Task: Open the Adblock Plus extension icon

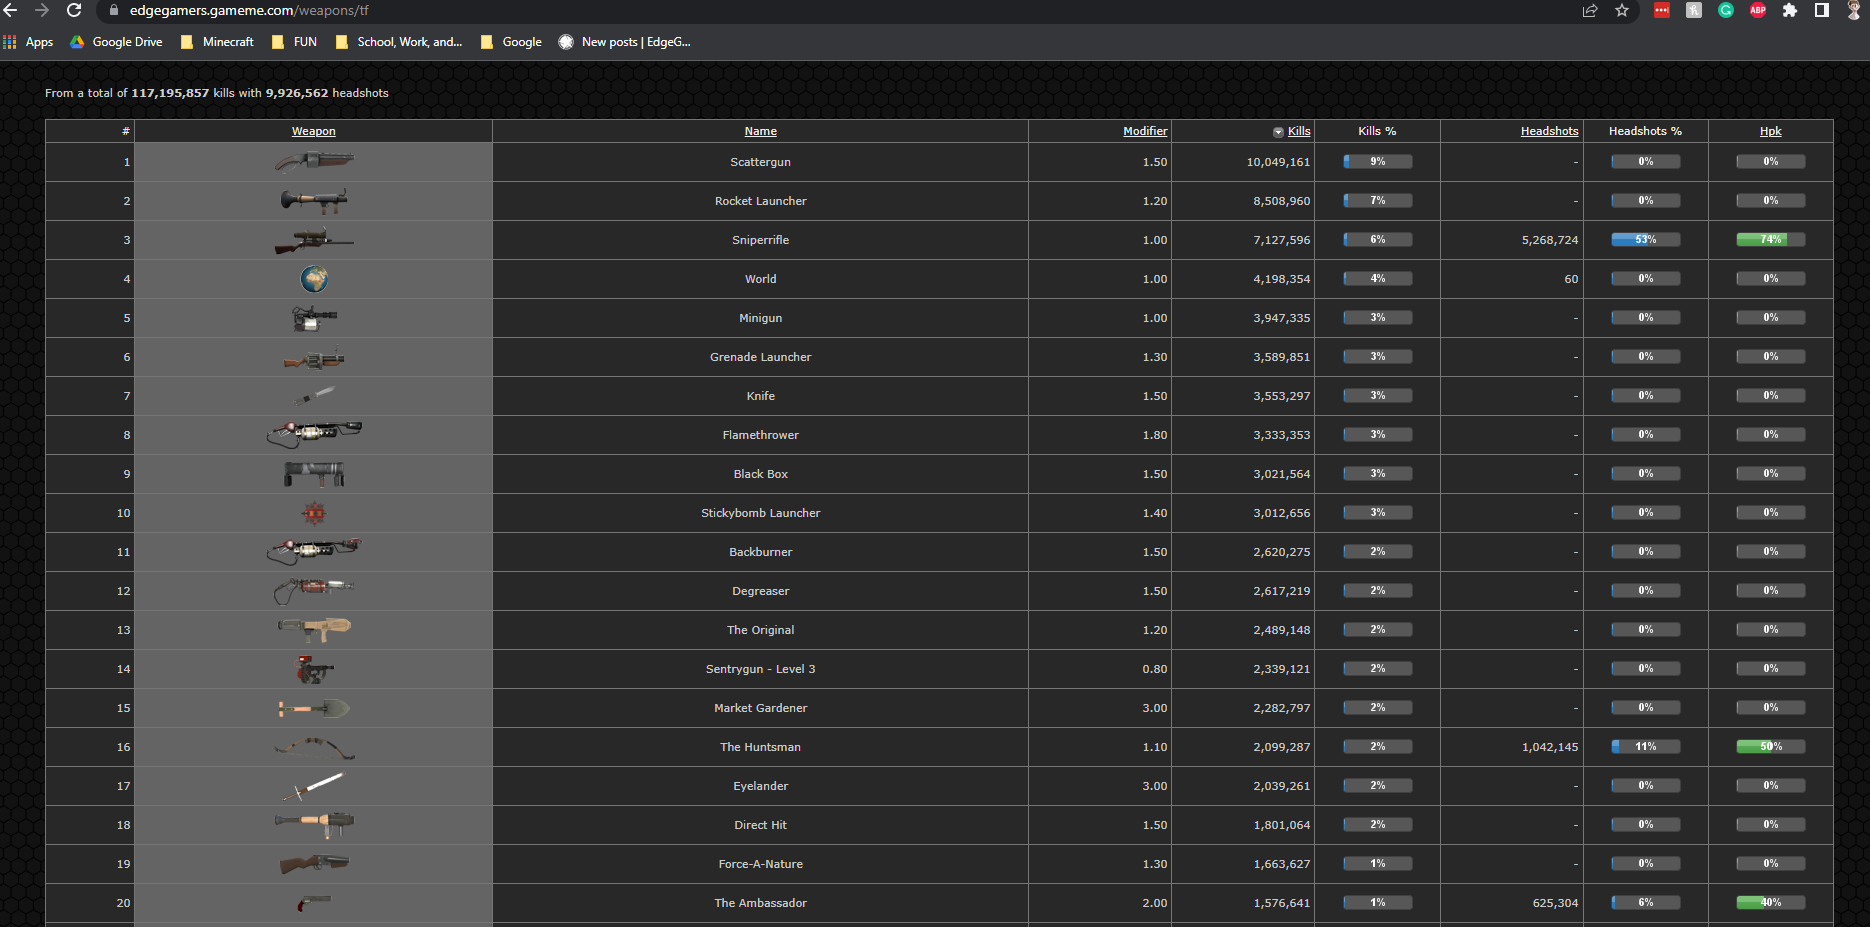Action: (1758, 10)
